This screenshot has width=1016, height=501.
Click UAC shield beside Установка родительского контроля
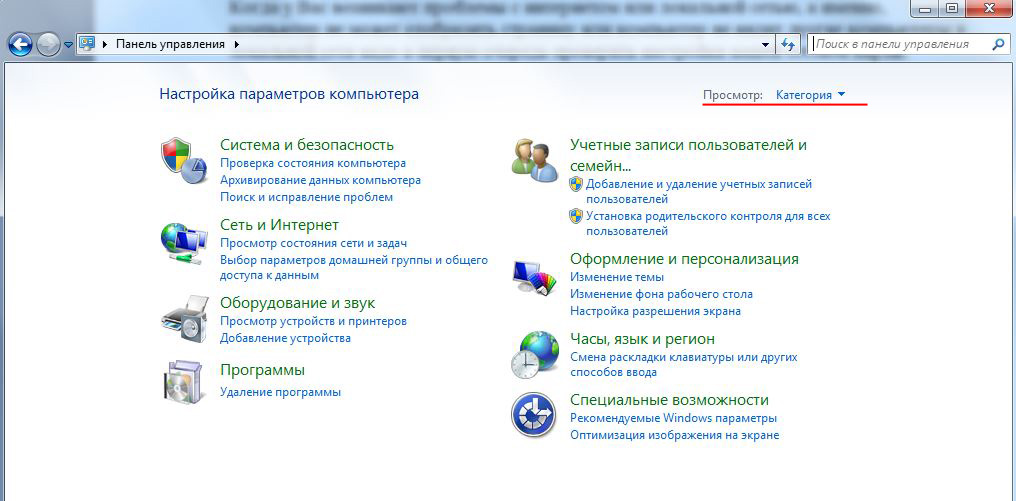click(576, 215)
